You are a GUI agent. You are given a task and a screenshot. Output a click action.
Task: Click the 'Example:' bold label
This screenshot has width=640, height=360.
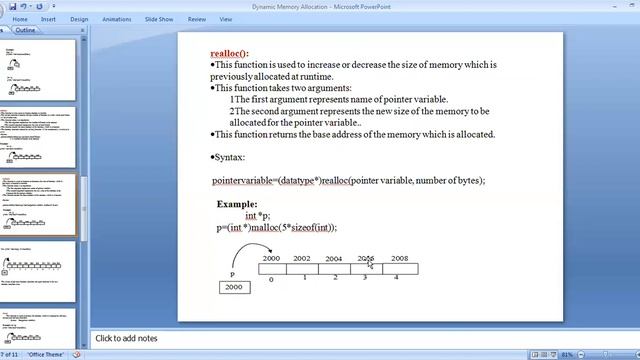pos(237,204)
